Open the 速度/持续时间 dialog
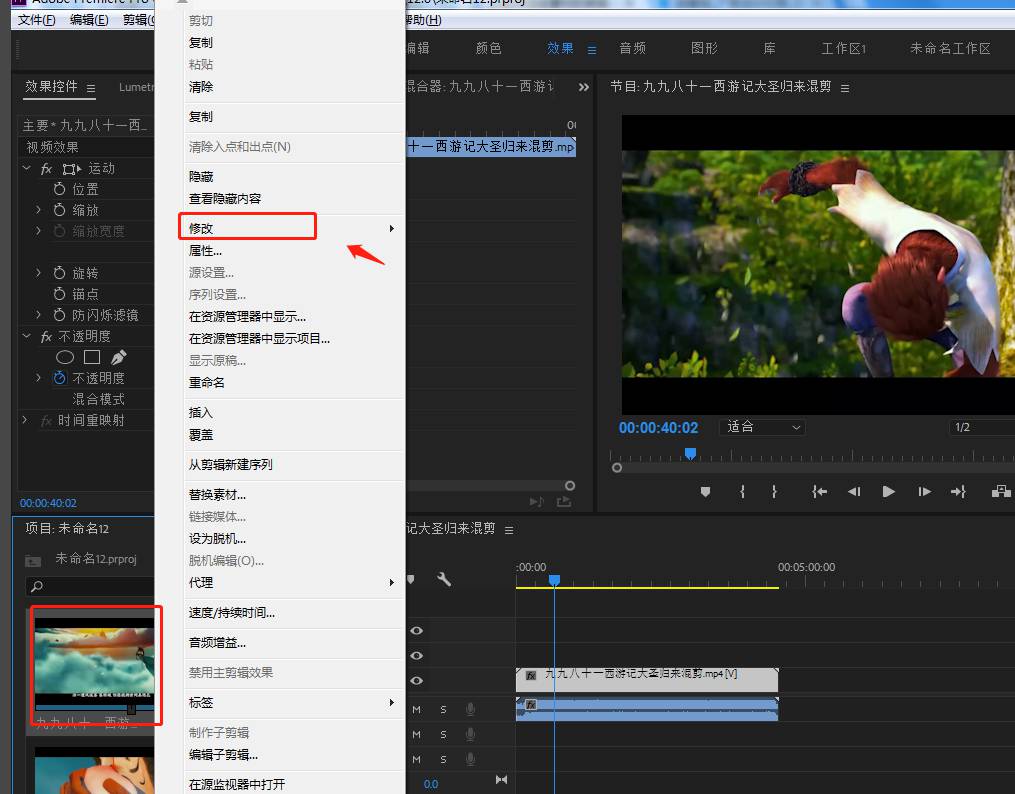This screenshot has height=794, width=1015. [x=232, y=612]
